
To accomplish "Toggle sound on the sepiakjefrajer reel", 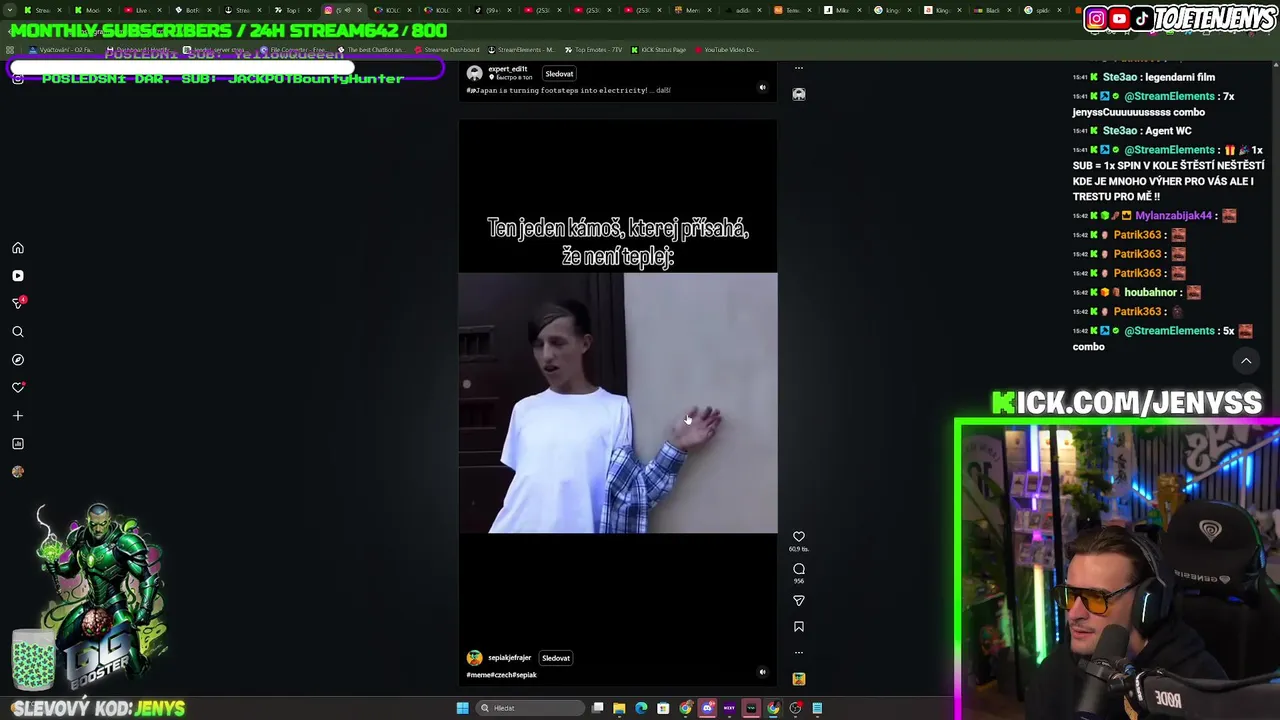I will point(762,673).
